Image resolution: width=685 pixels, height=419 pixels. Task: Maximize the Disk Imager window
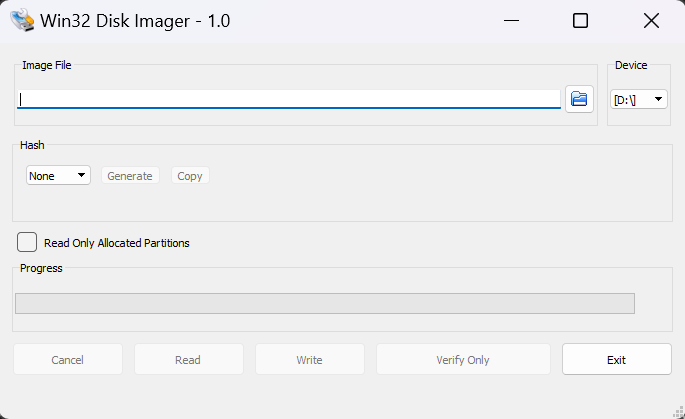pos(580,21)
